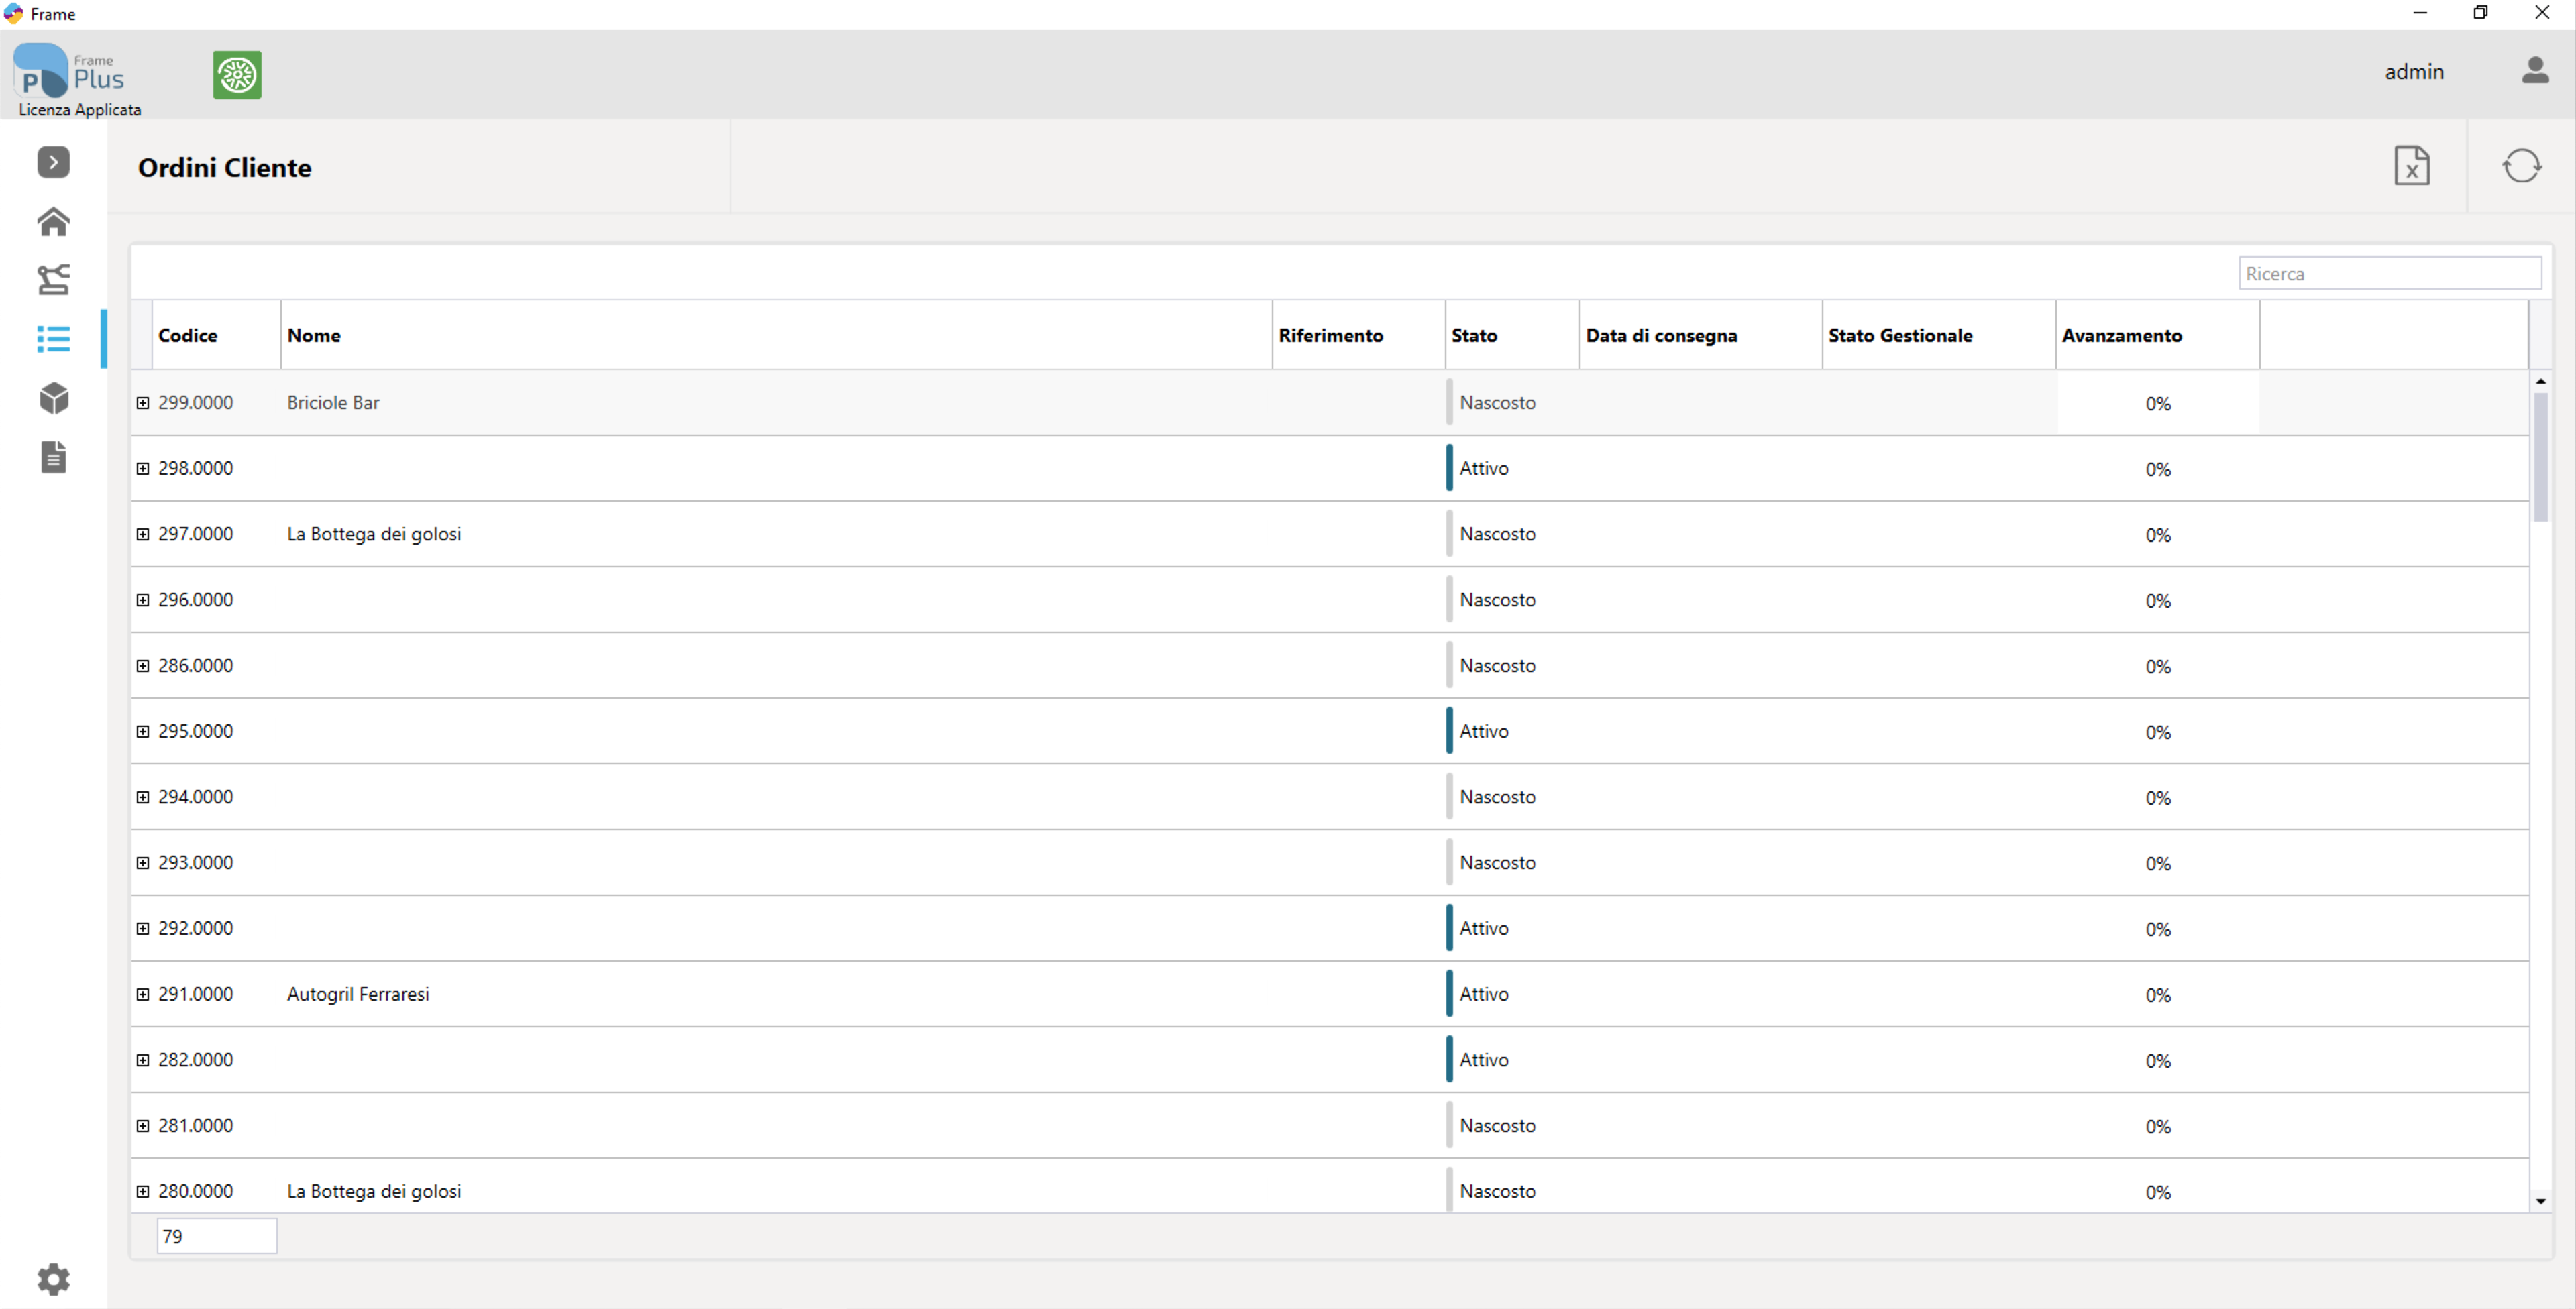Expand order row 286.0000
Image resolution: width=2576 pixels, height=1309 pixels.
(143, 666)
